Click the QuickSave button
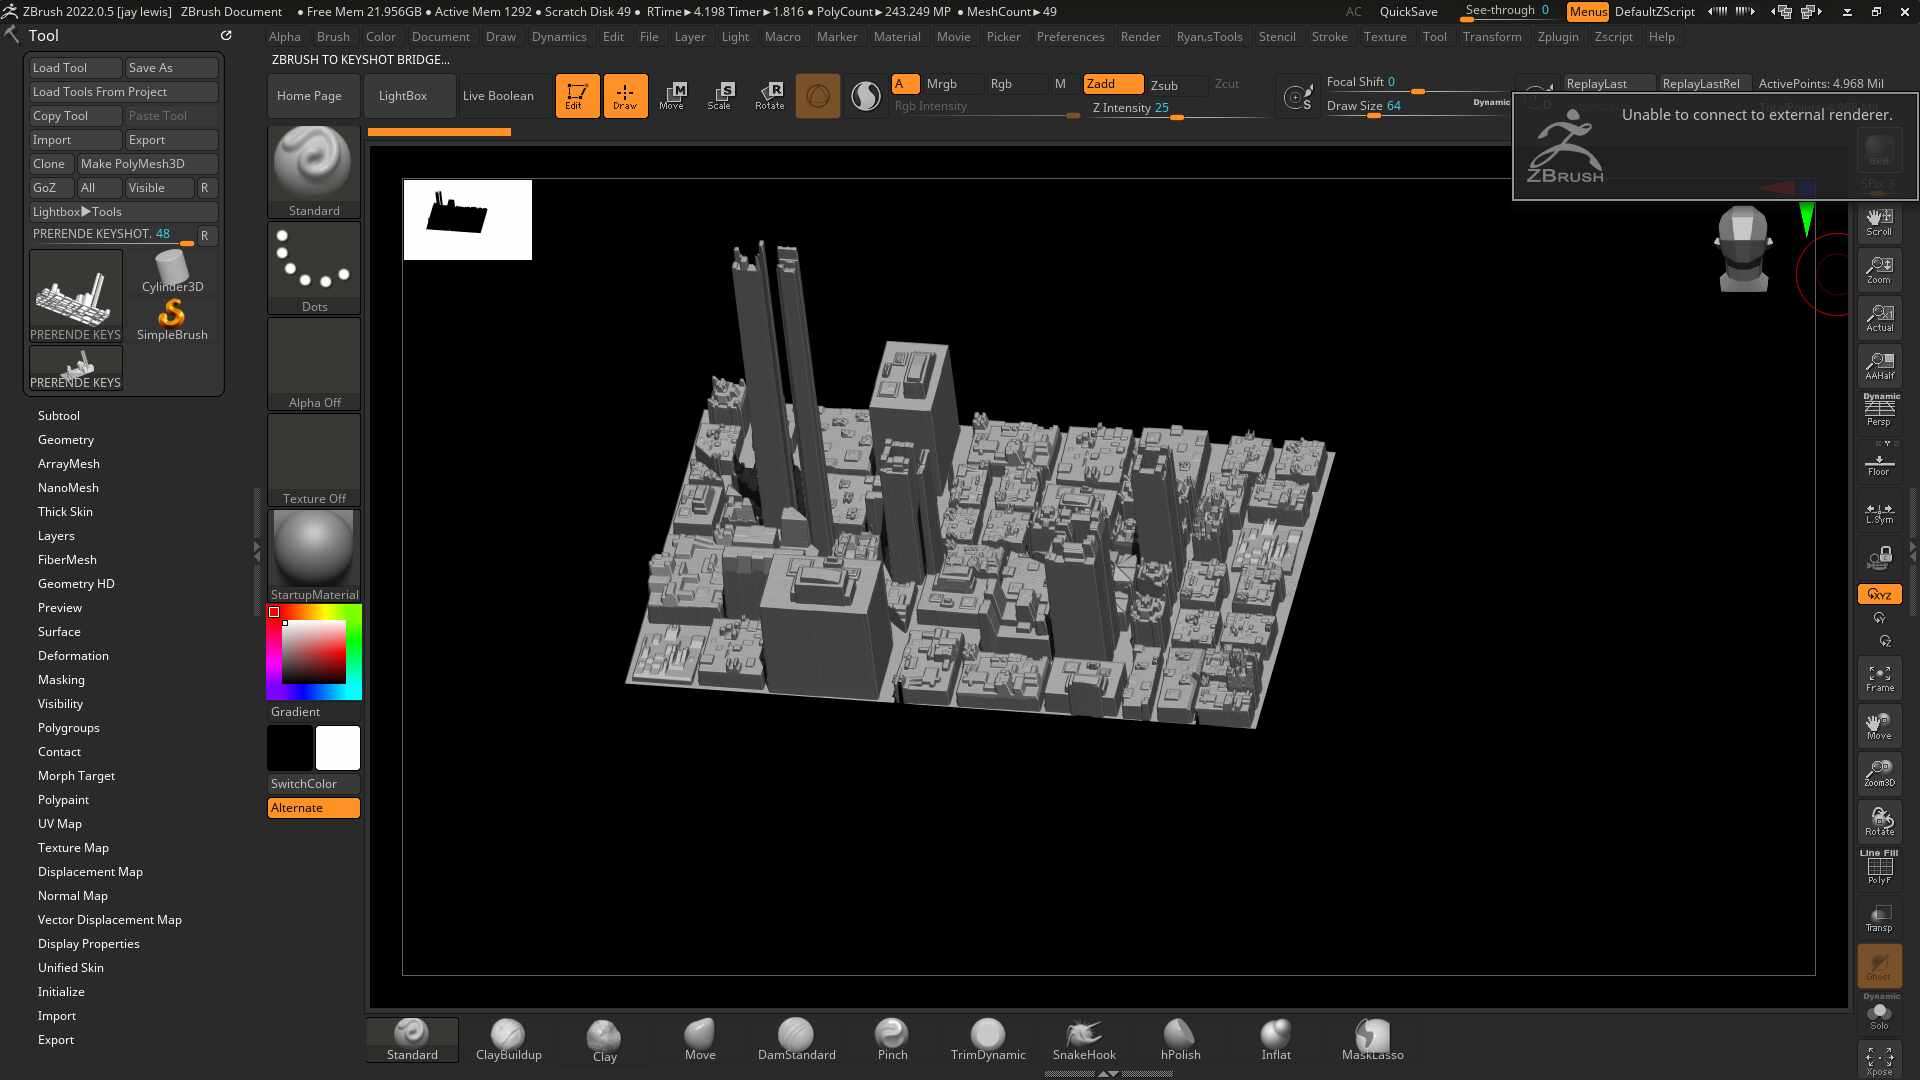1920x1080 pixels. [x=1408, y=12]
